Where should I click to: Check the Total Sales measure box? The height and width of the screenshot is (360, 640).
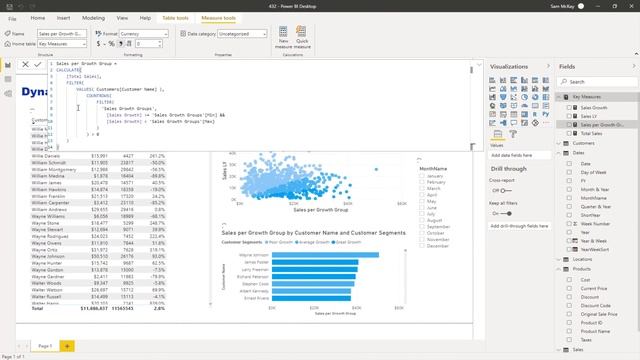pos(569,133)
